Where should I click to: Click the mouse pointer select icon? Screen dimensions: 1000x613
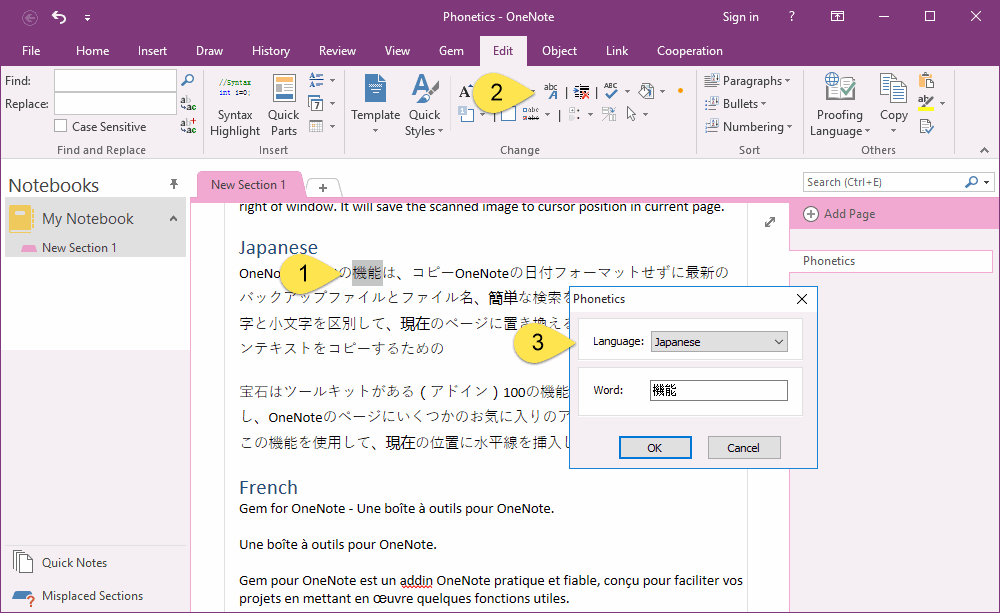pos(631,114)
